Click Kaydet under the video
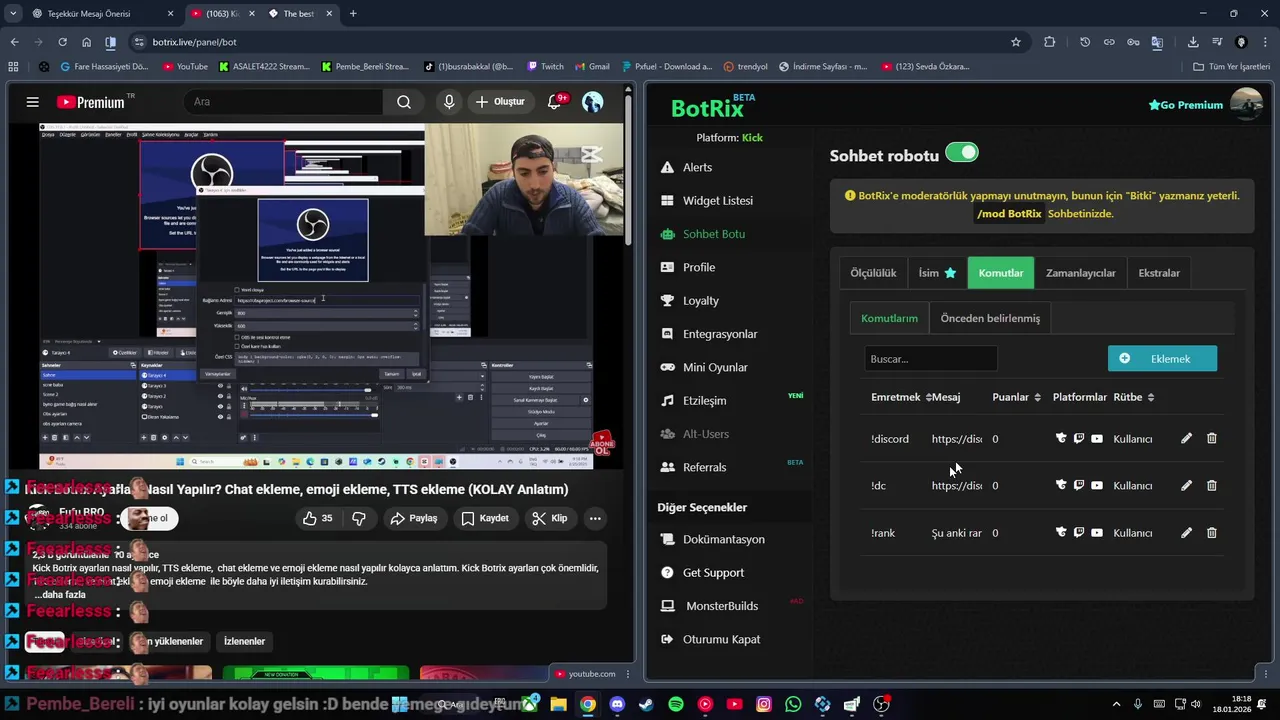The width and height of the screenshot is (1280, 720). pos(485,518)
